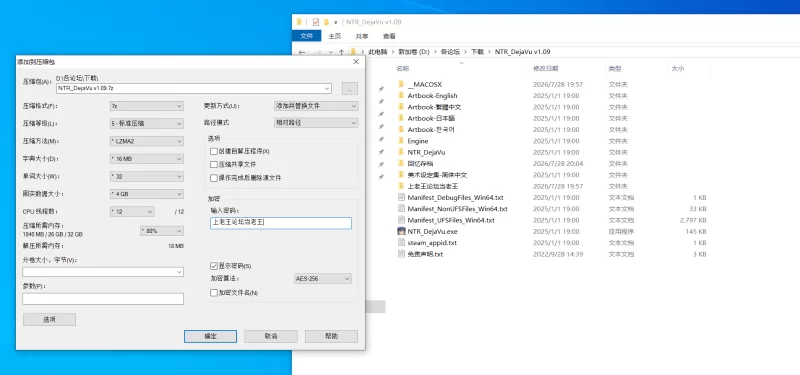Open the 共享 ribbon tab
The image size is (800, 375).
[x=362, y=36]
